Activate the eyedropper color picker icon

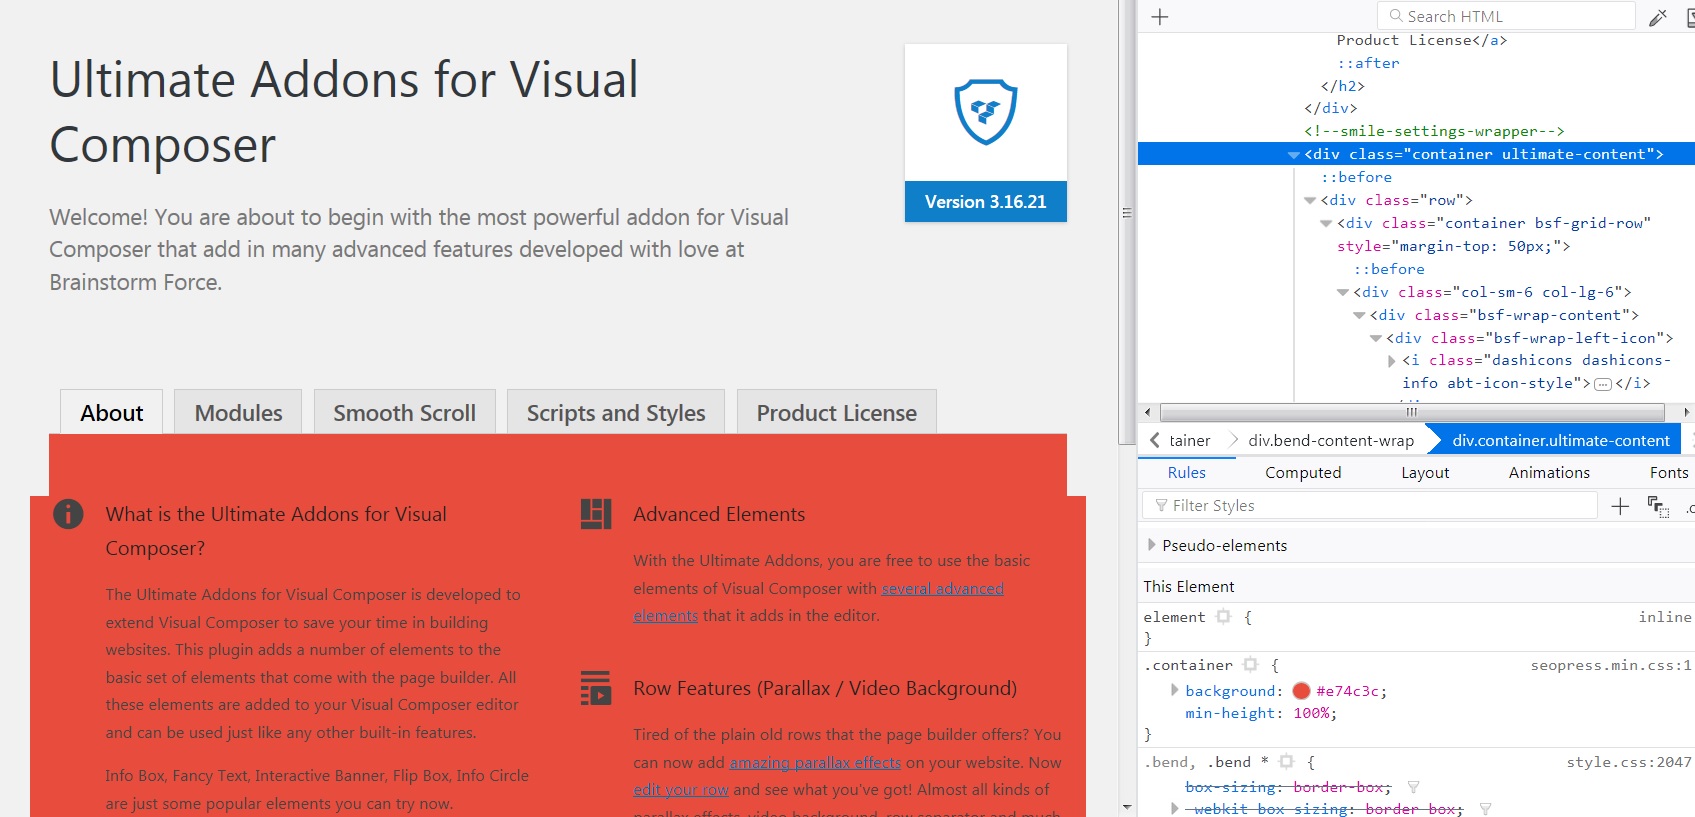tap(1657, 17)
